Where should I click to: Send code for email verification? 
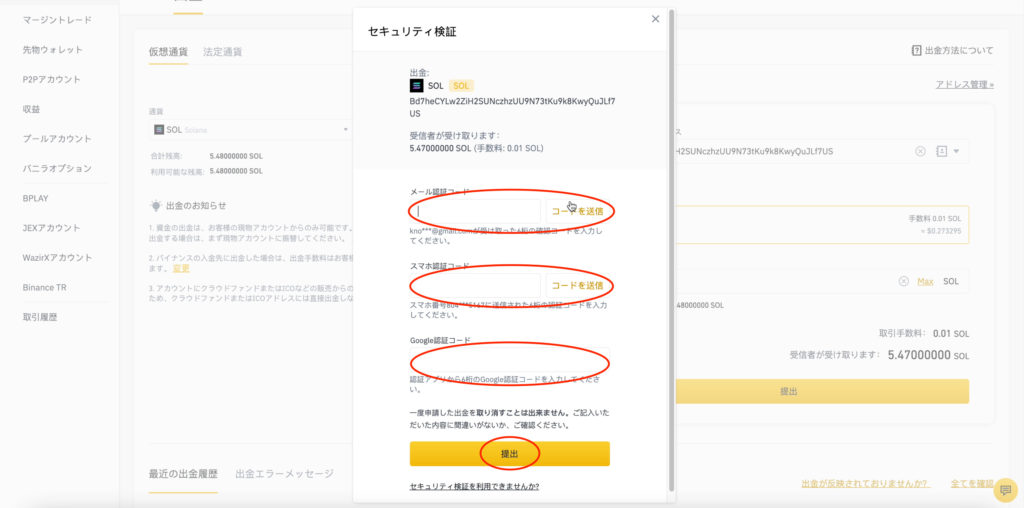coord(578,212)
